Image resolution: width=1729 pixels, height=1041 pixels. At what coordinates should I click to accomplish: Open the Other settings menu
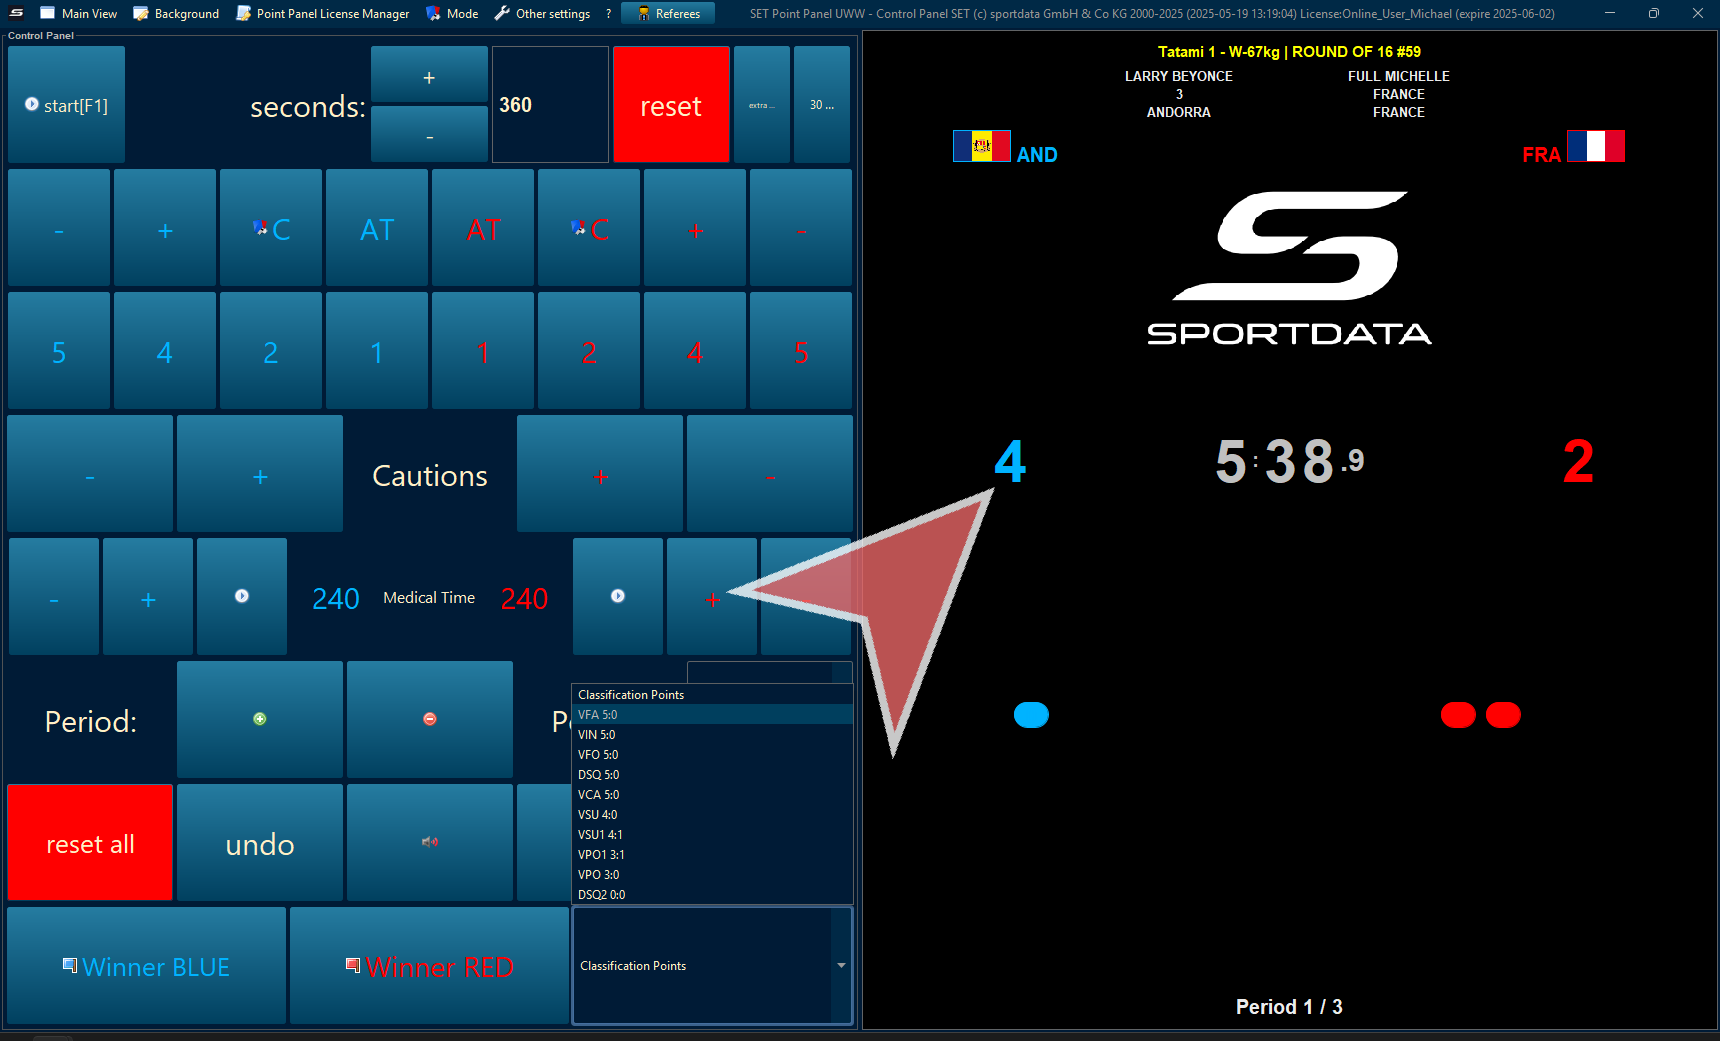pos(542,14)
